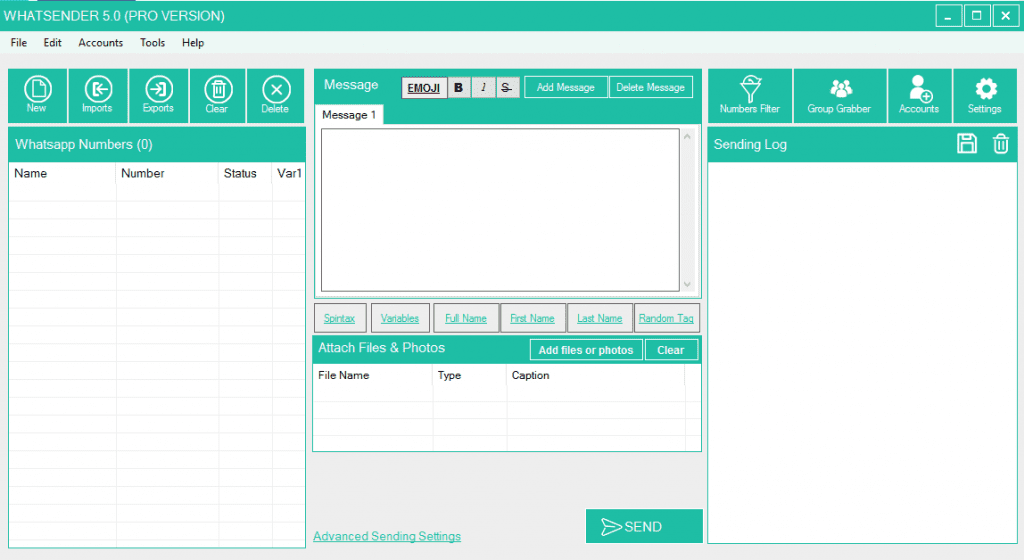Click the Exports icon
The height and width of the screenshot is (560, 1024).
[x=158, y=95]
